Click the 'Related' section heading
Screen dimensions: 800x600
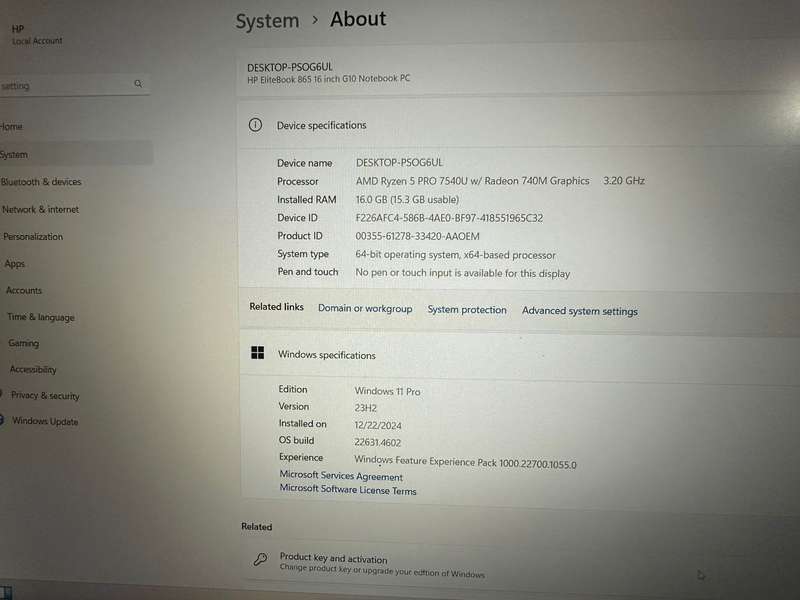click(257, 527)
